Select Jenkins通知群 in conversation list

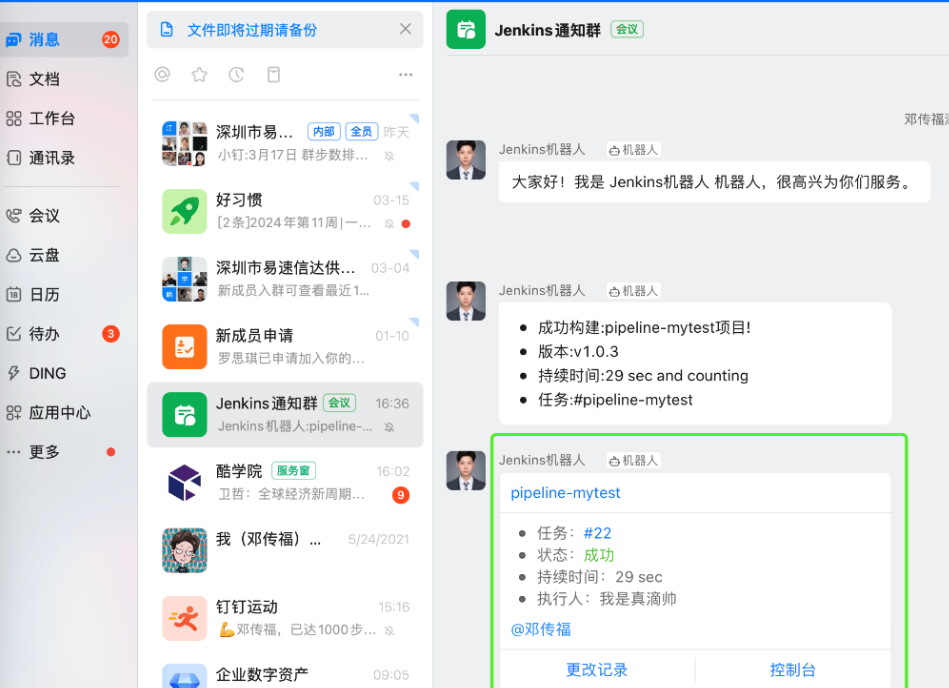pyautogui.click(x=285, y=414)
